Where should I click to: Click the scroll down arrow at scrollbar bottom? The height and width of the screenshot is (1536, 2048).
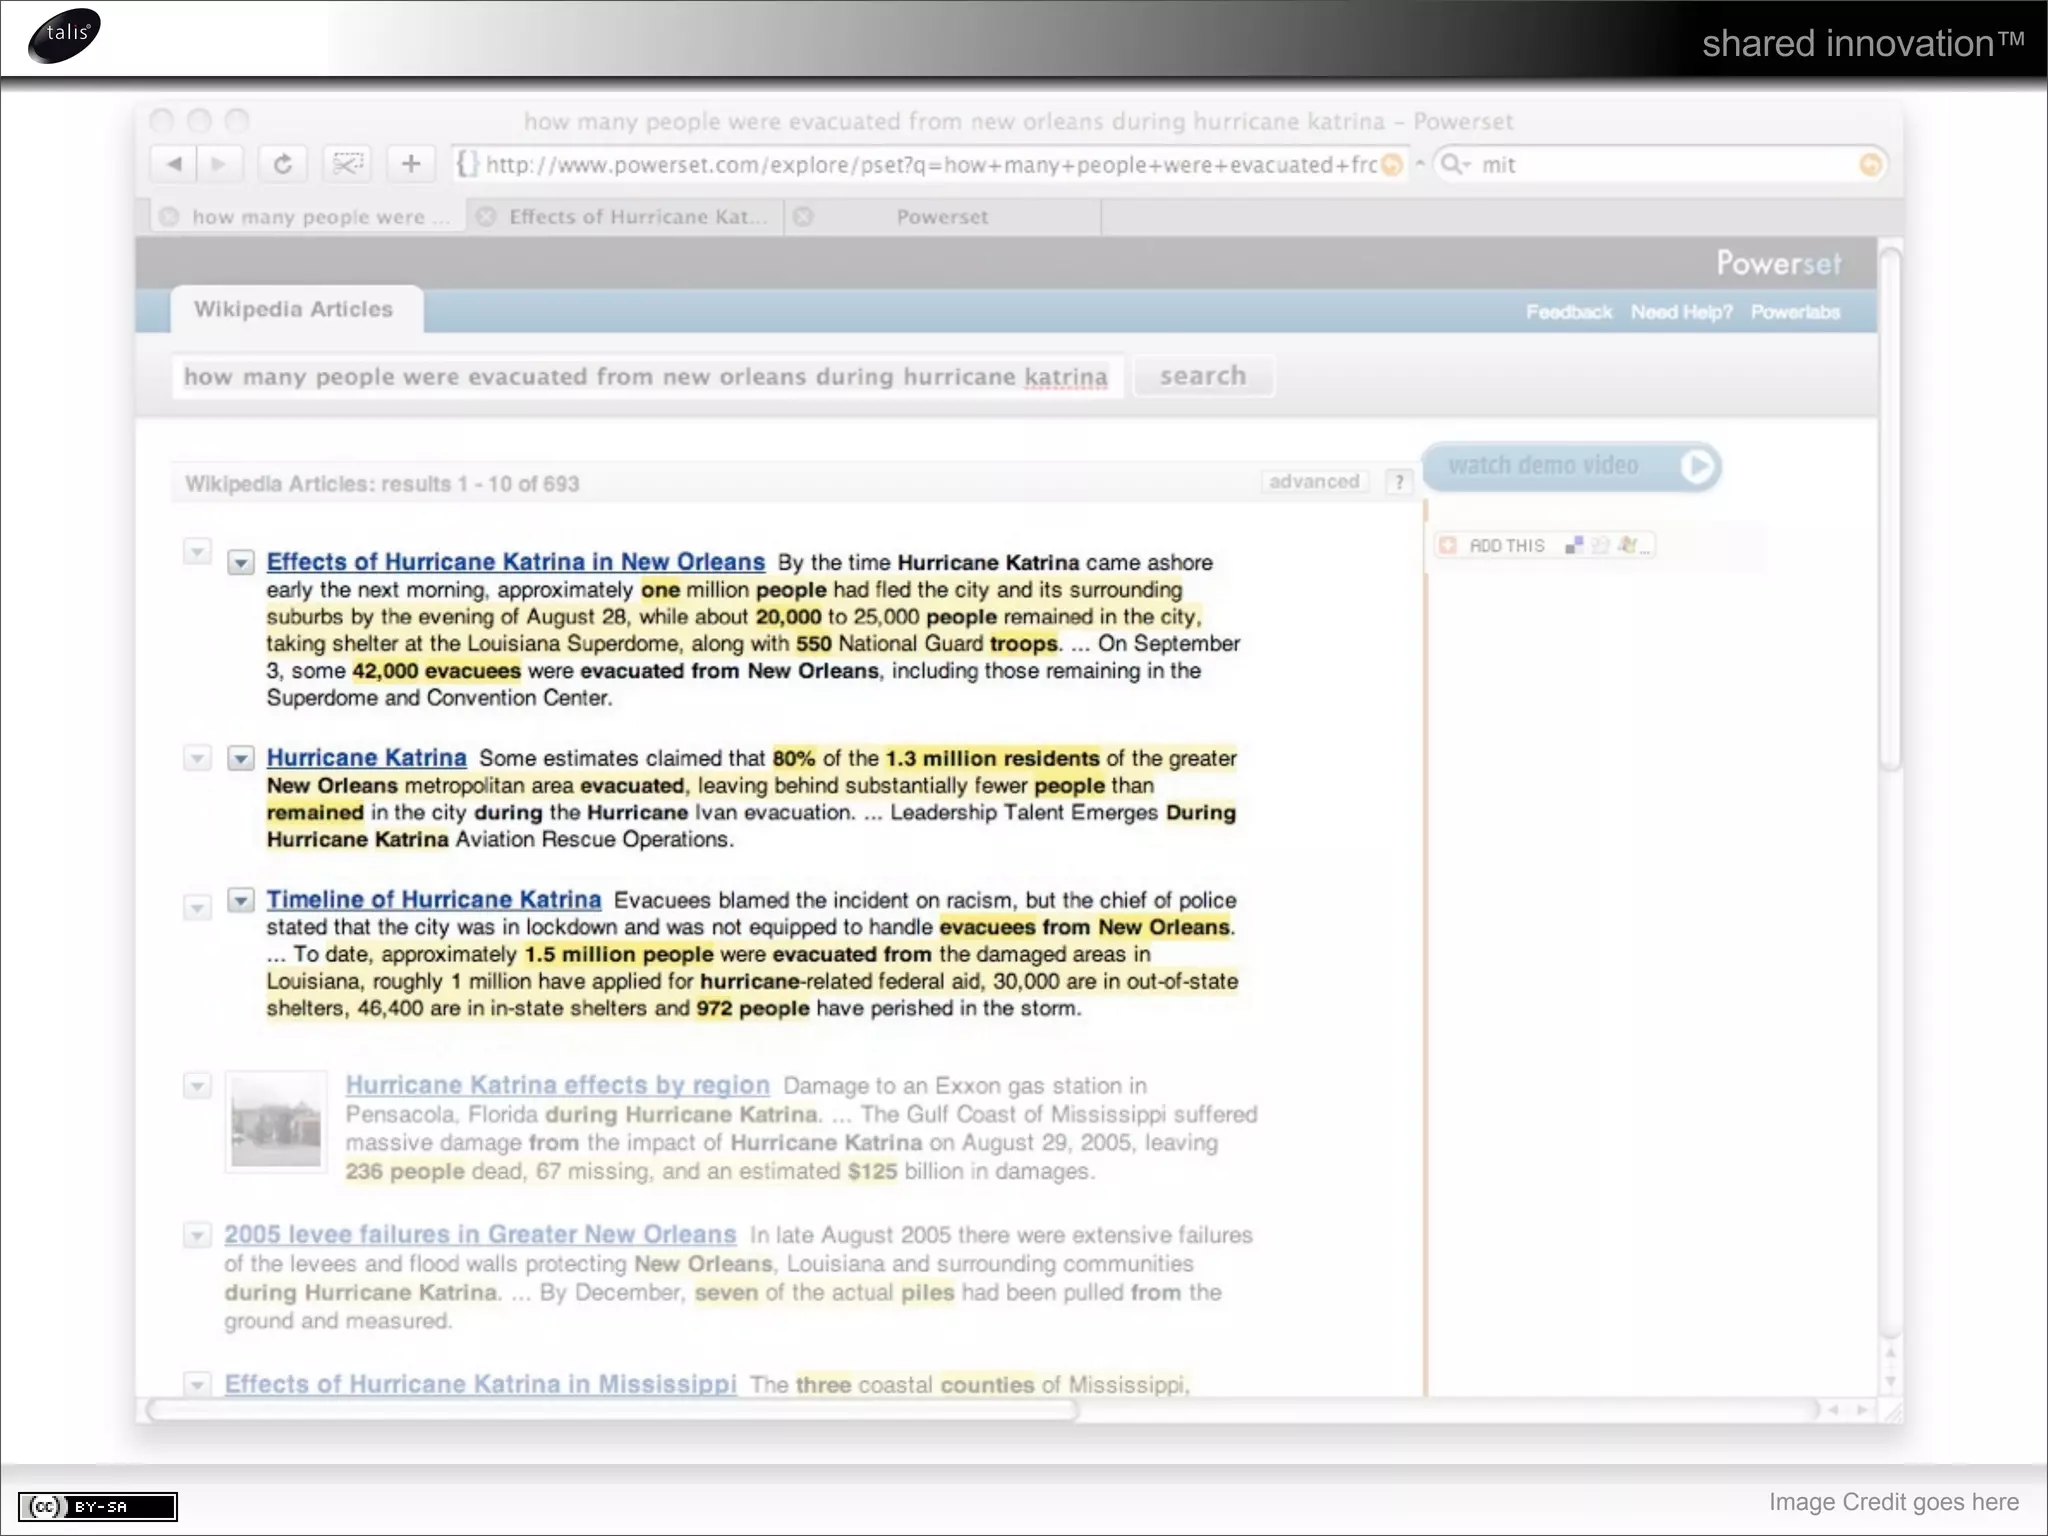coord(1889,1382)
